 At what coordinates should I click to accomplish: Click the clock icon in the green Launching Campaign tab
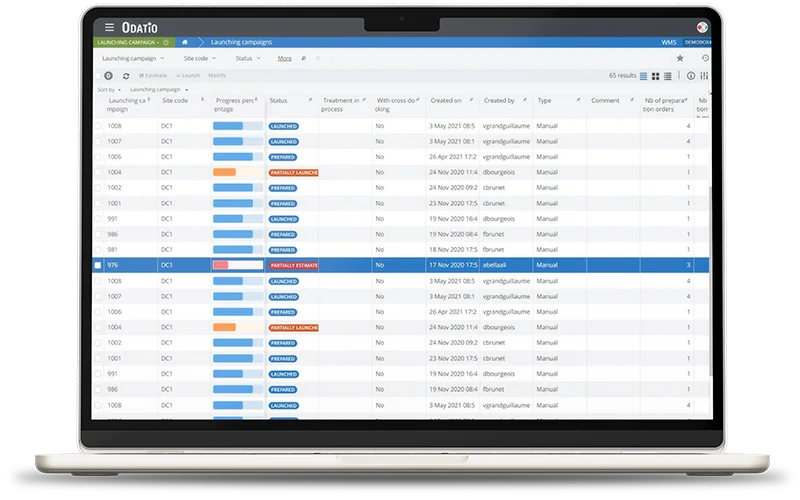click(166, 42)
